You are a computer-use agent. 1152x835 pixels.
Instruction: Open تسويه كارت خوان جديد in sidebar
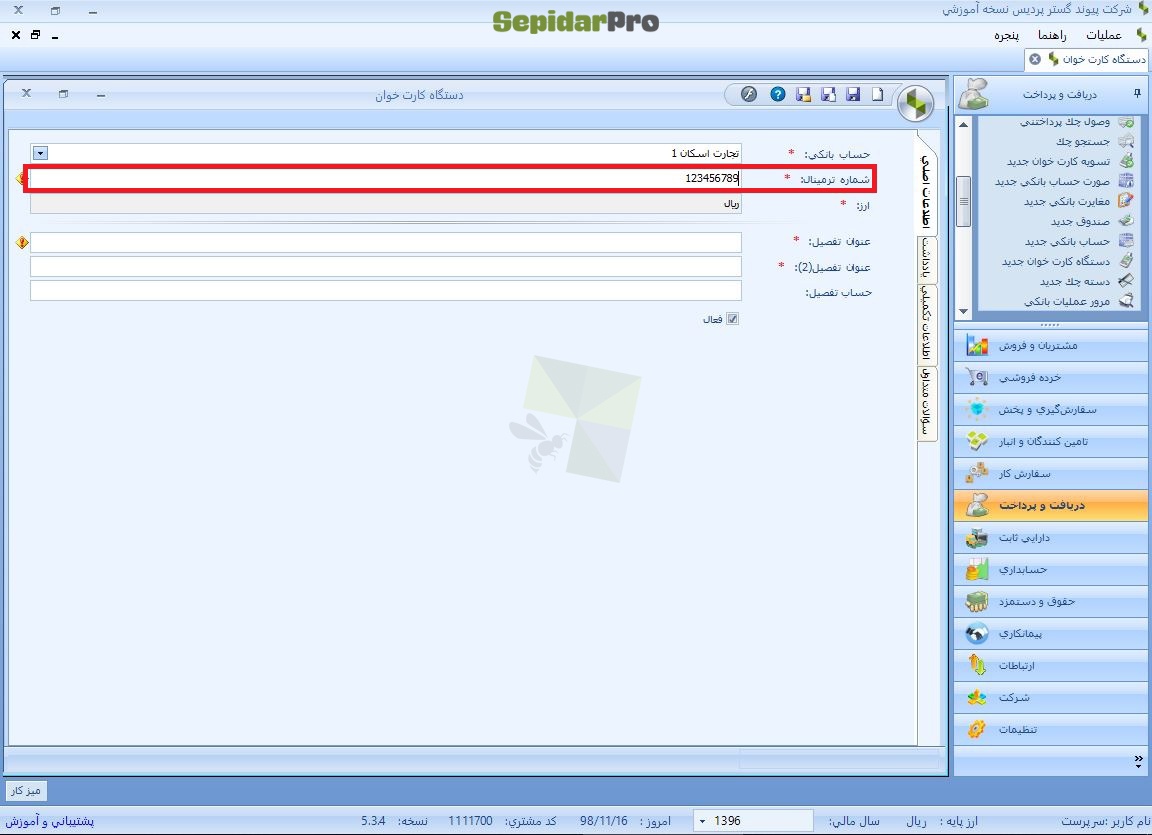(x=1070, y=161)
